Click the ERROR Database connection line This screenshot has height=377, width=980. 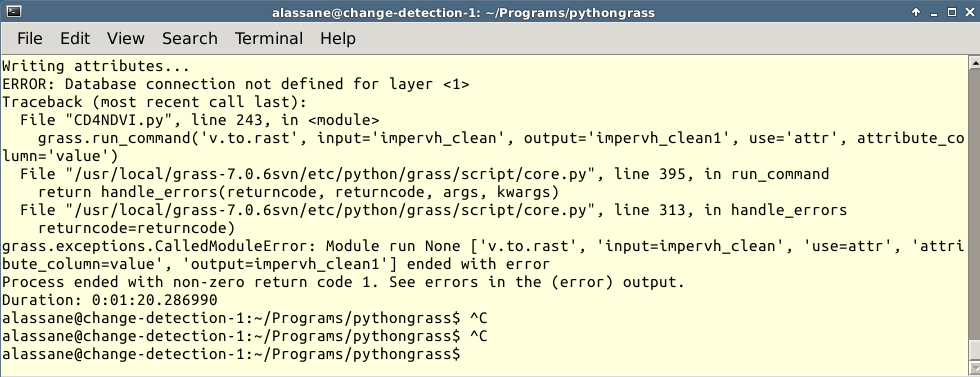click(236, 84)
